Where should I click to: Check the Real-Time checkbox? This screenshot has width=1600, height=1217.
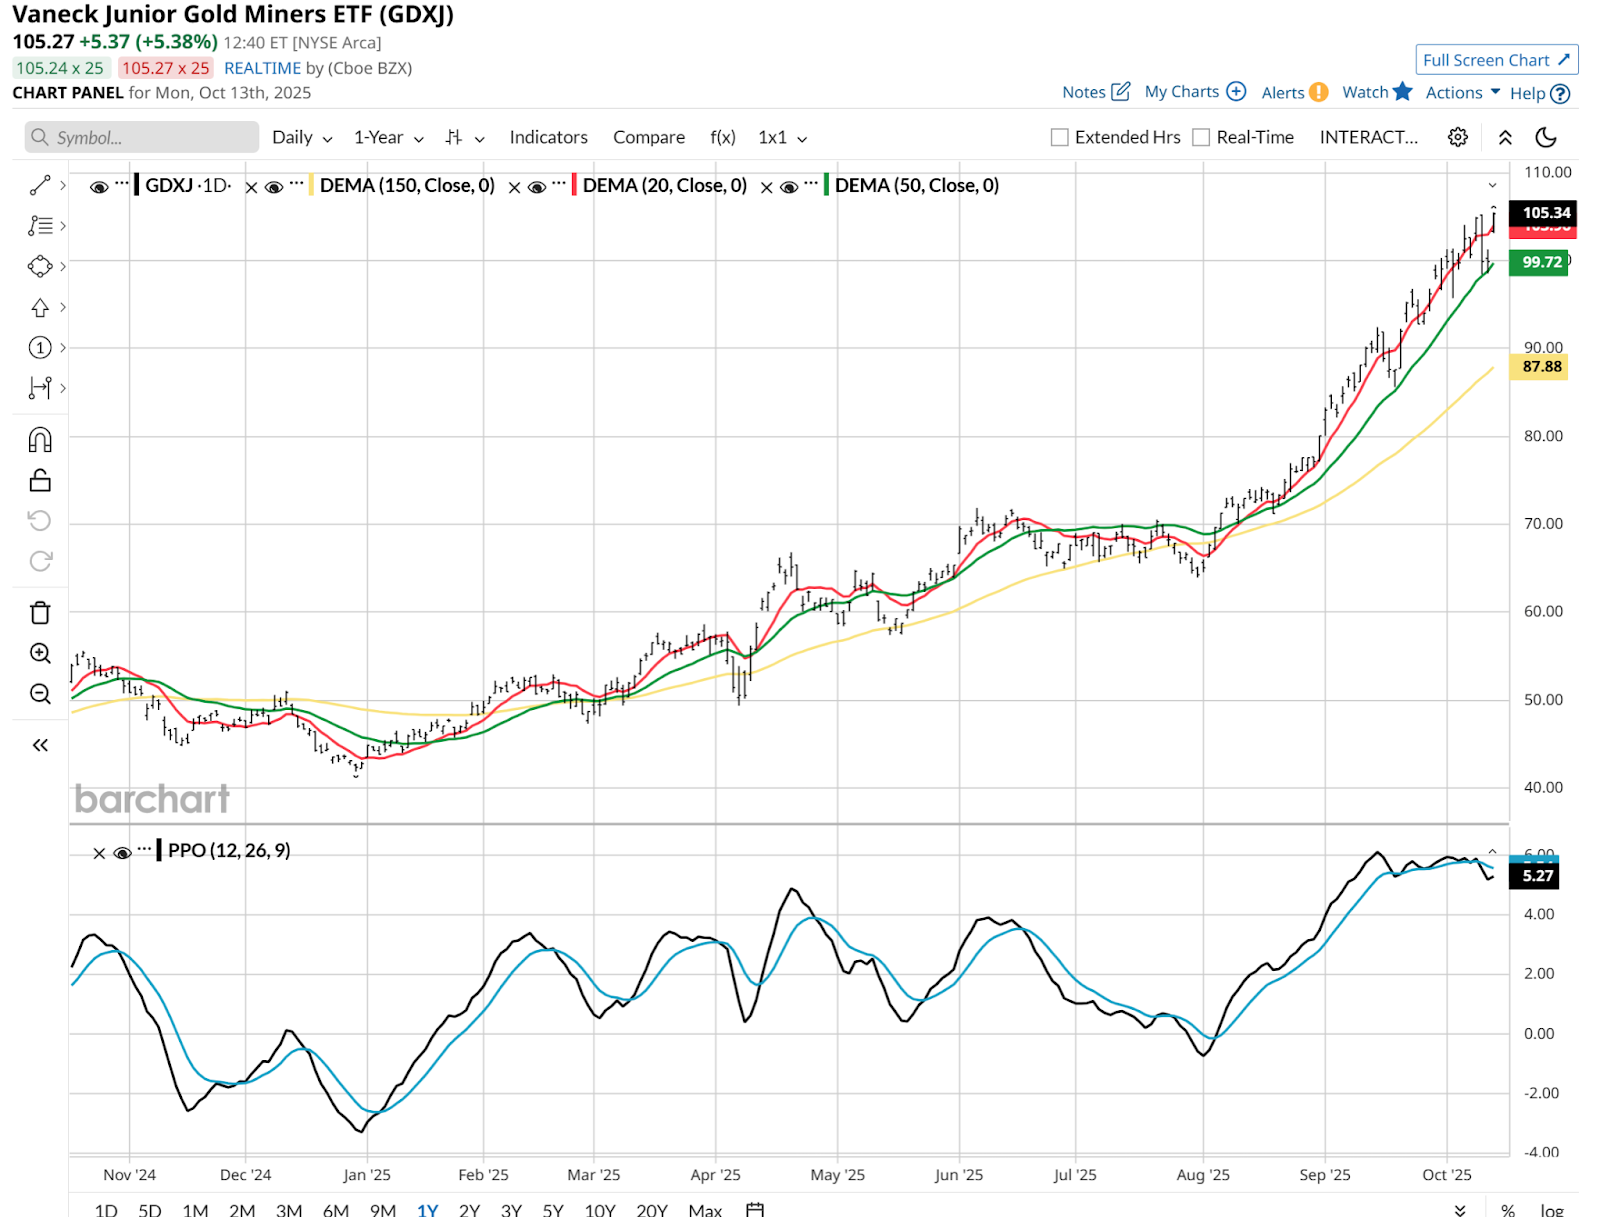pyautogui.click(x=1202, y=137)
